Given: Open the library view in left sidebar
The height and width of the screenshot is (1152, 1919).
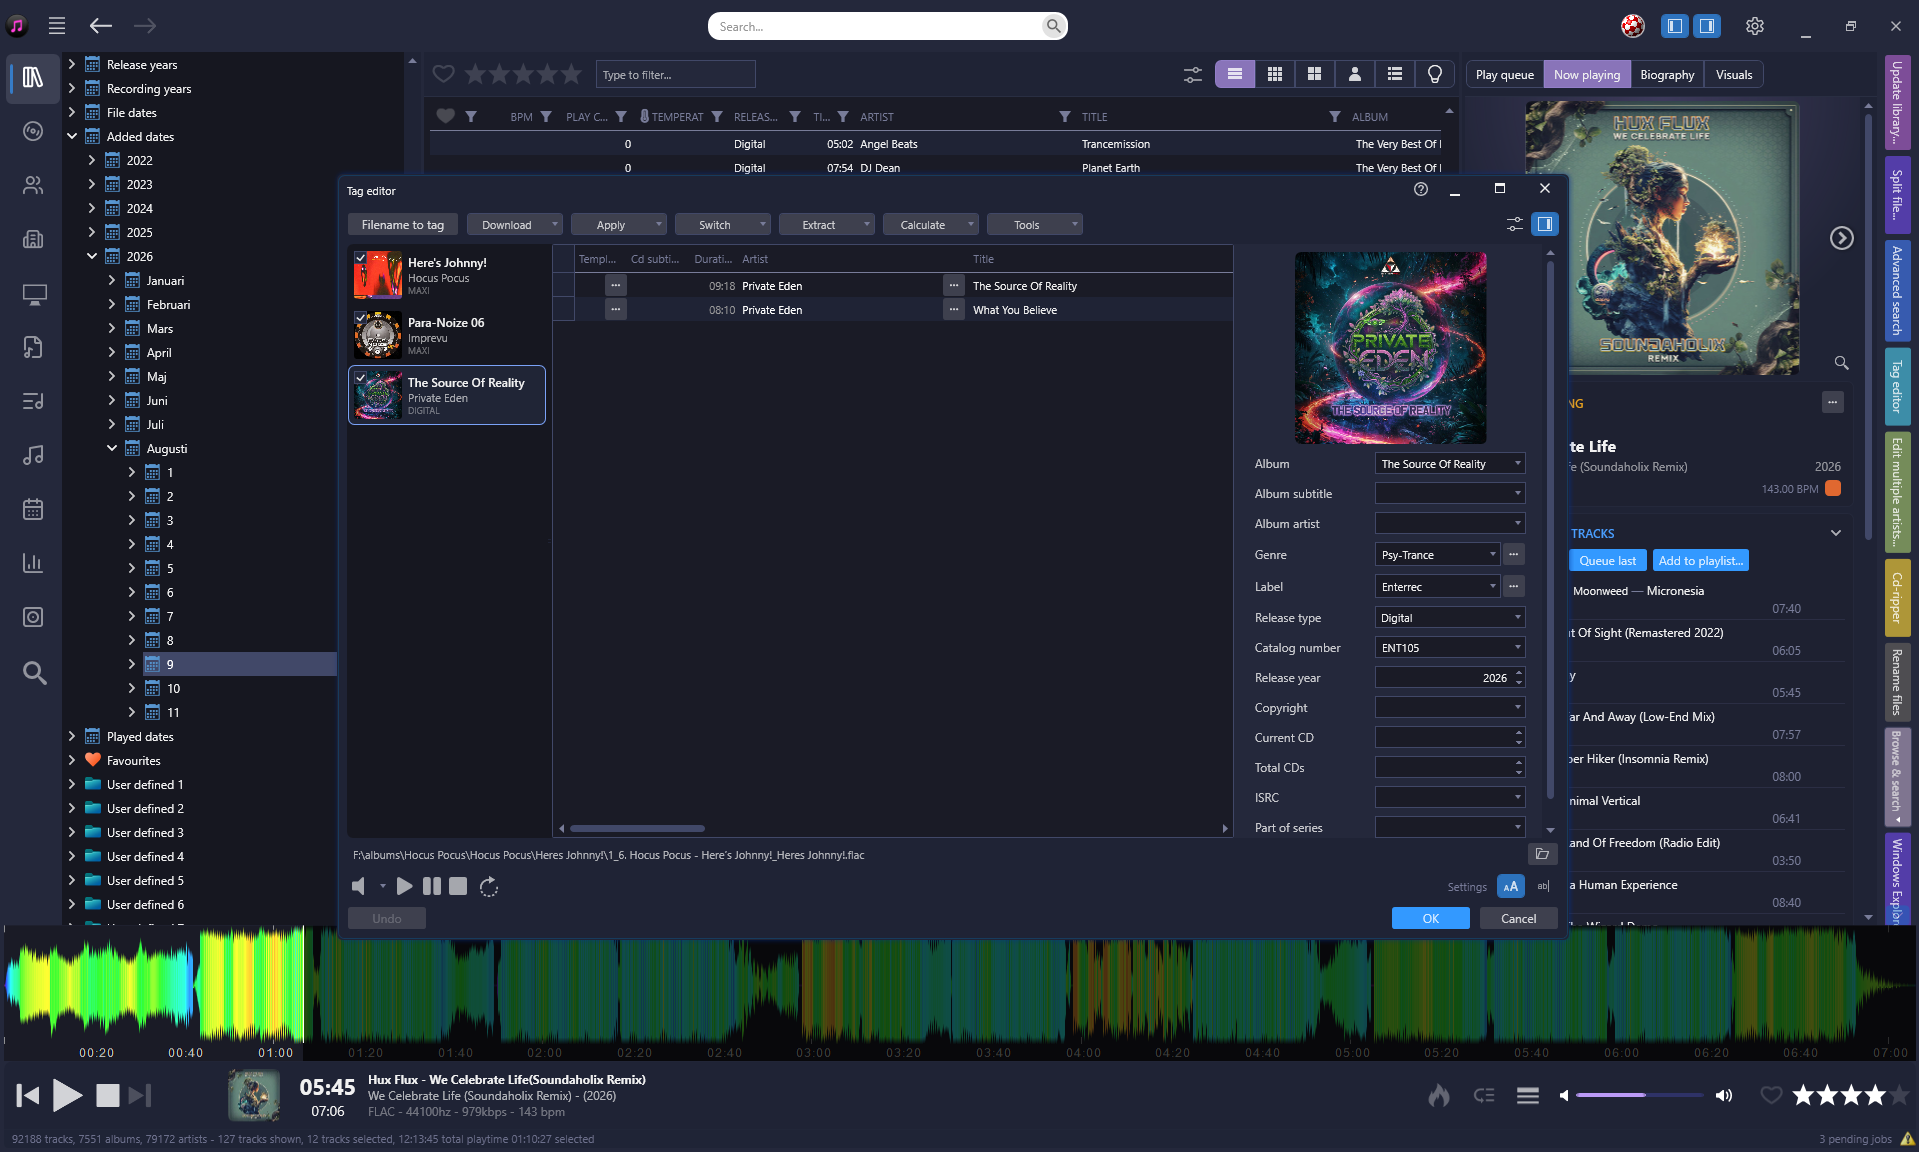Looking at the screenshot, I should 33,77.
